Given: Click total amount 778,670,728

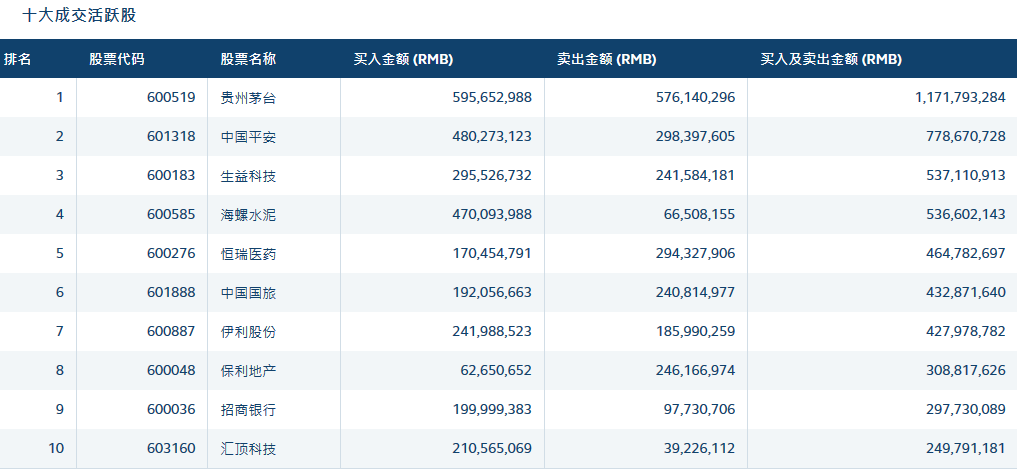Looking at the screenshot, I should click(x=966, y=136).
